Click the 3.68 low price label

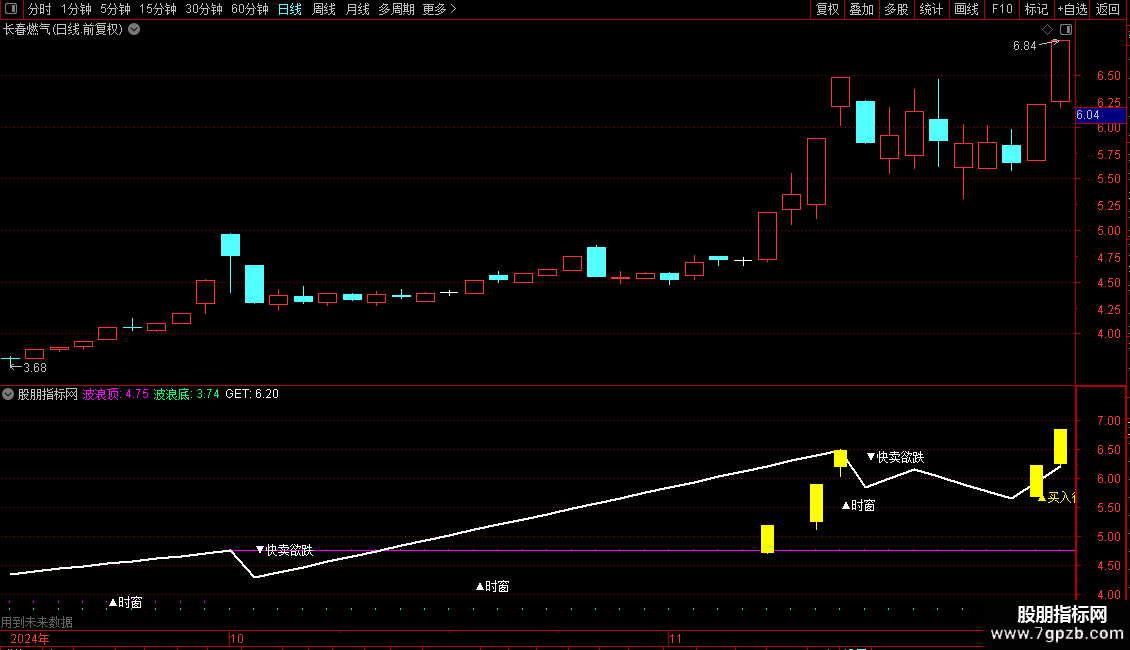pos(35,368)
